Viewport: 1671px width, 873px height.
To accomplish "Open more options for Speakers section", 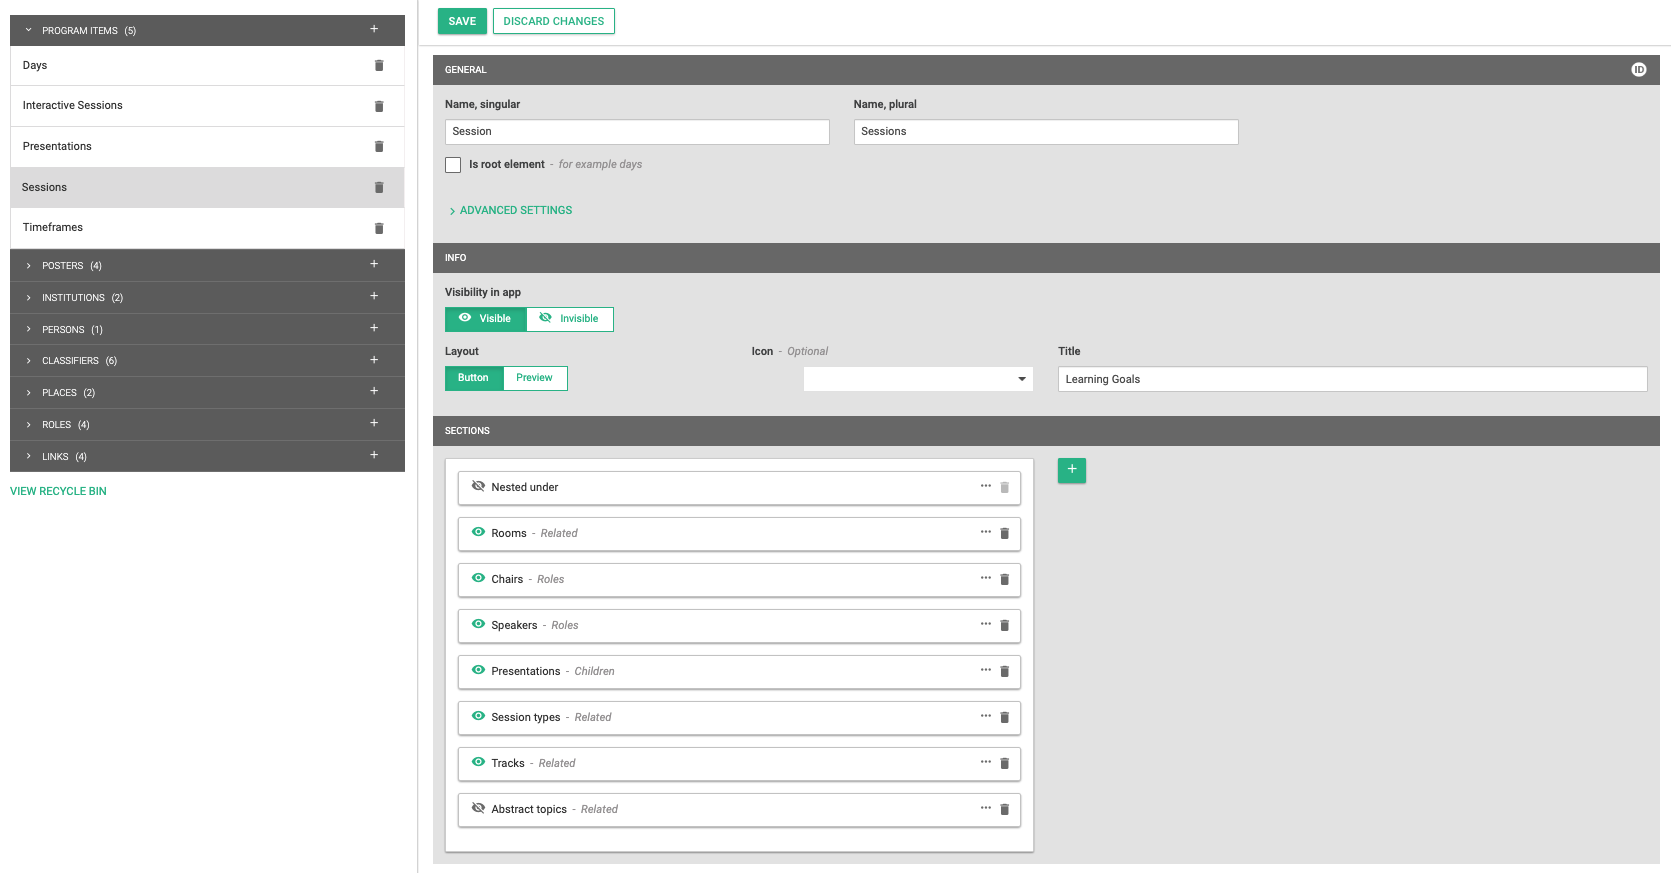I will pos(986,624).
